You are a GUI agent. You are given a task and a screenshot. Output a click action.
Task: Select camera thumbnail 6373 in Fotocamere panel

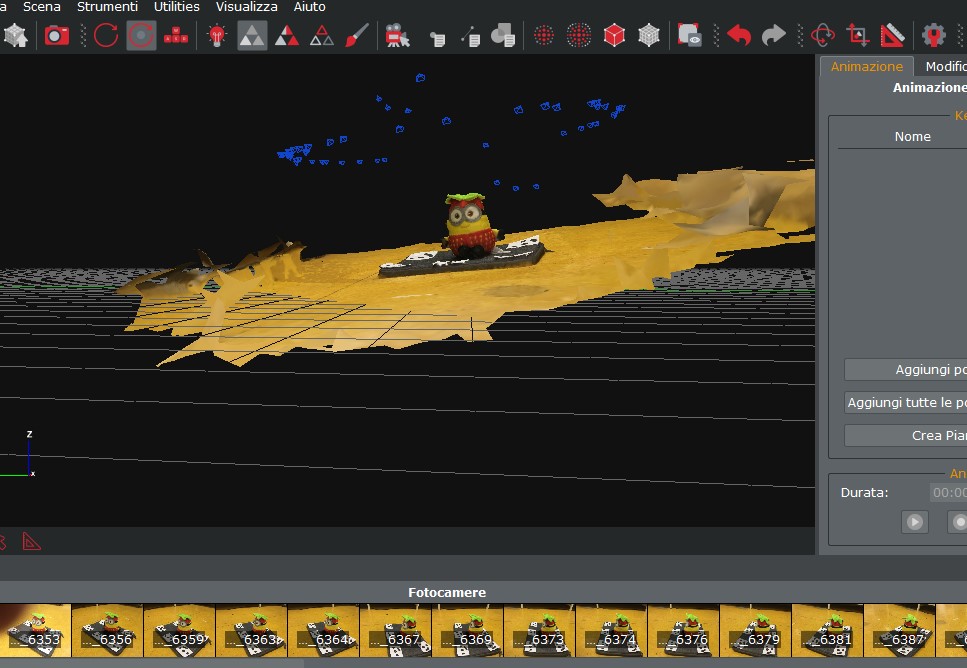[537, 631]
